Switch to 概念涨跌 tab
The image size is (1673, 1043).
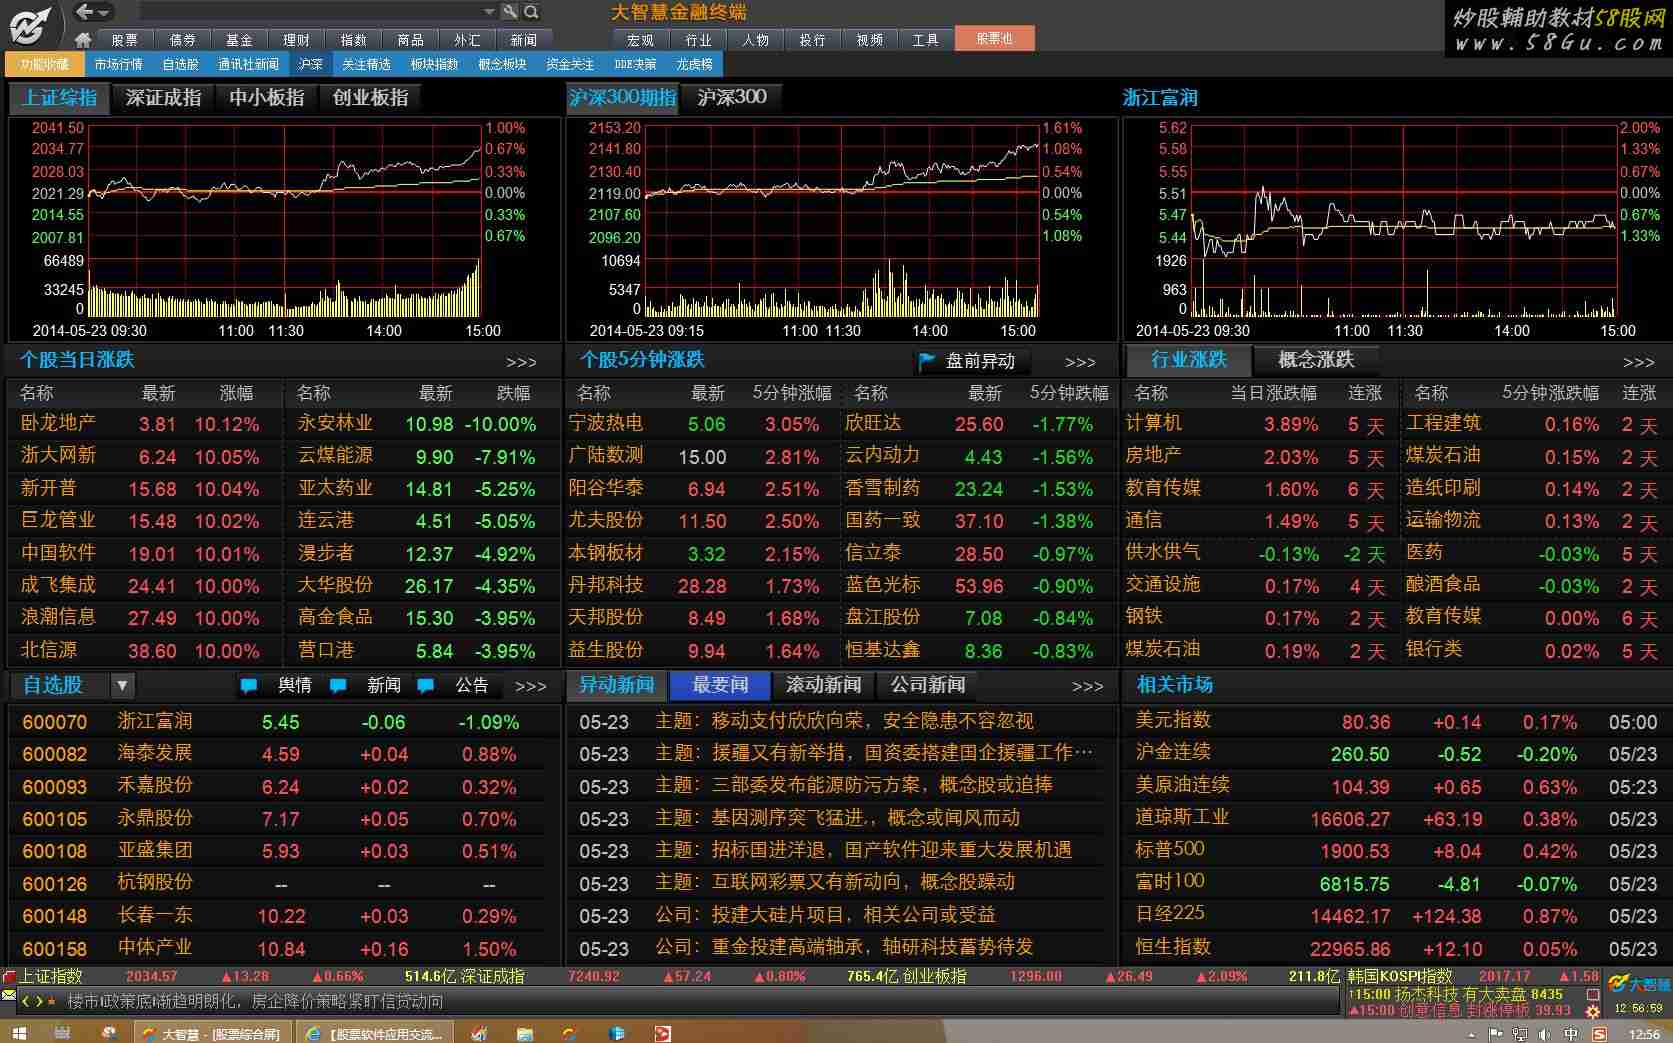pyautogui.click(x=1316, y=360)
